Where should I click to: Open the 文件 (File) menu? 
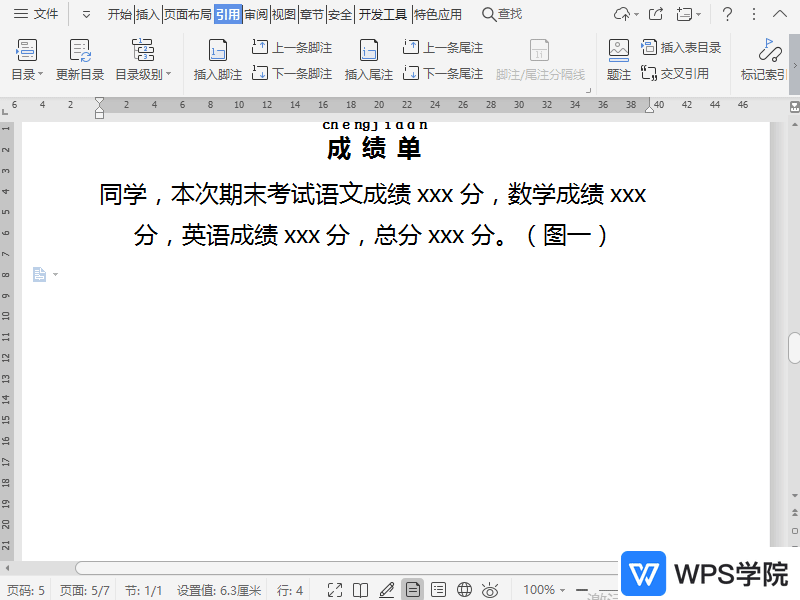36,14
